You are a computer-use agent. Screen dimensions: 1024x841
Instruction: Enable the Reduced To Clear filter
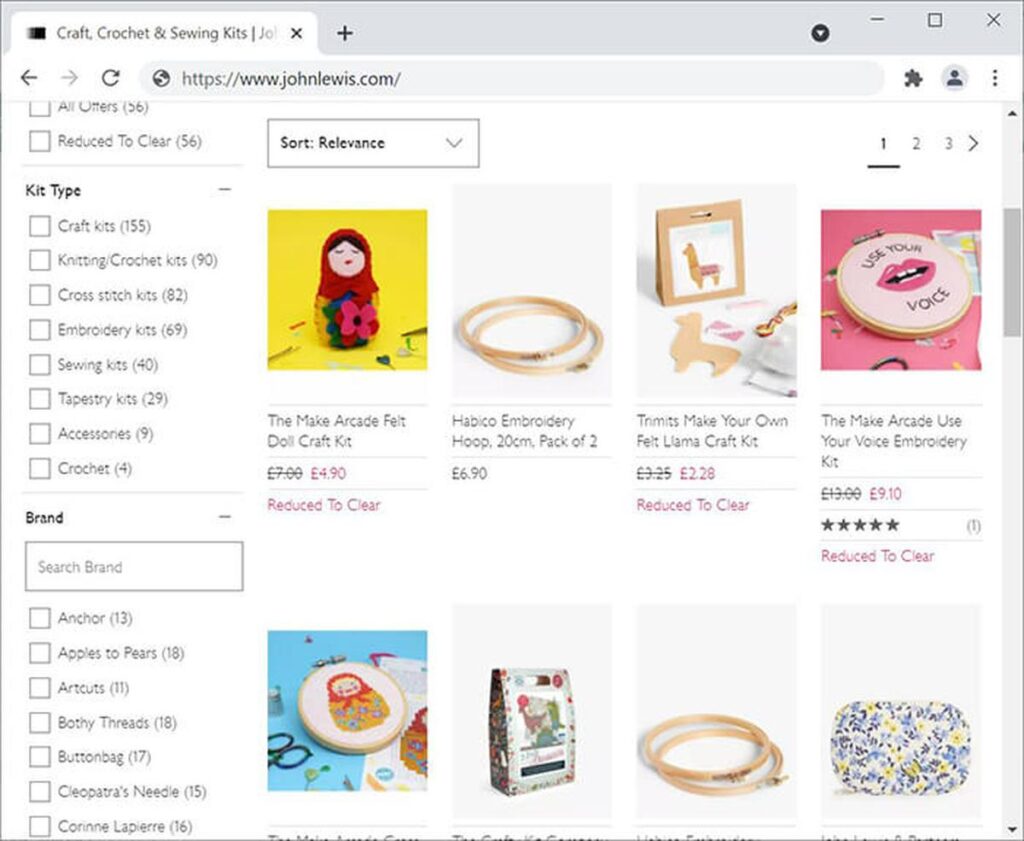pos(39,141)
